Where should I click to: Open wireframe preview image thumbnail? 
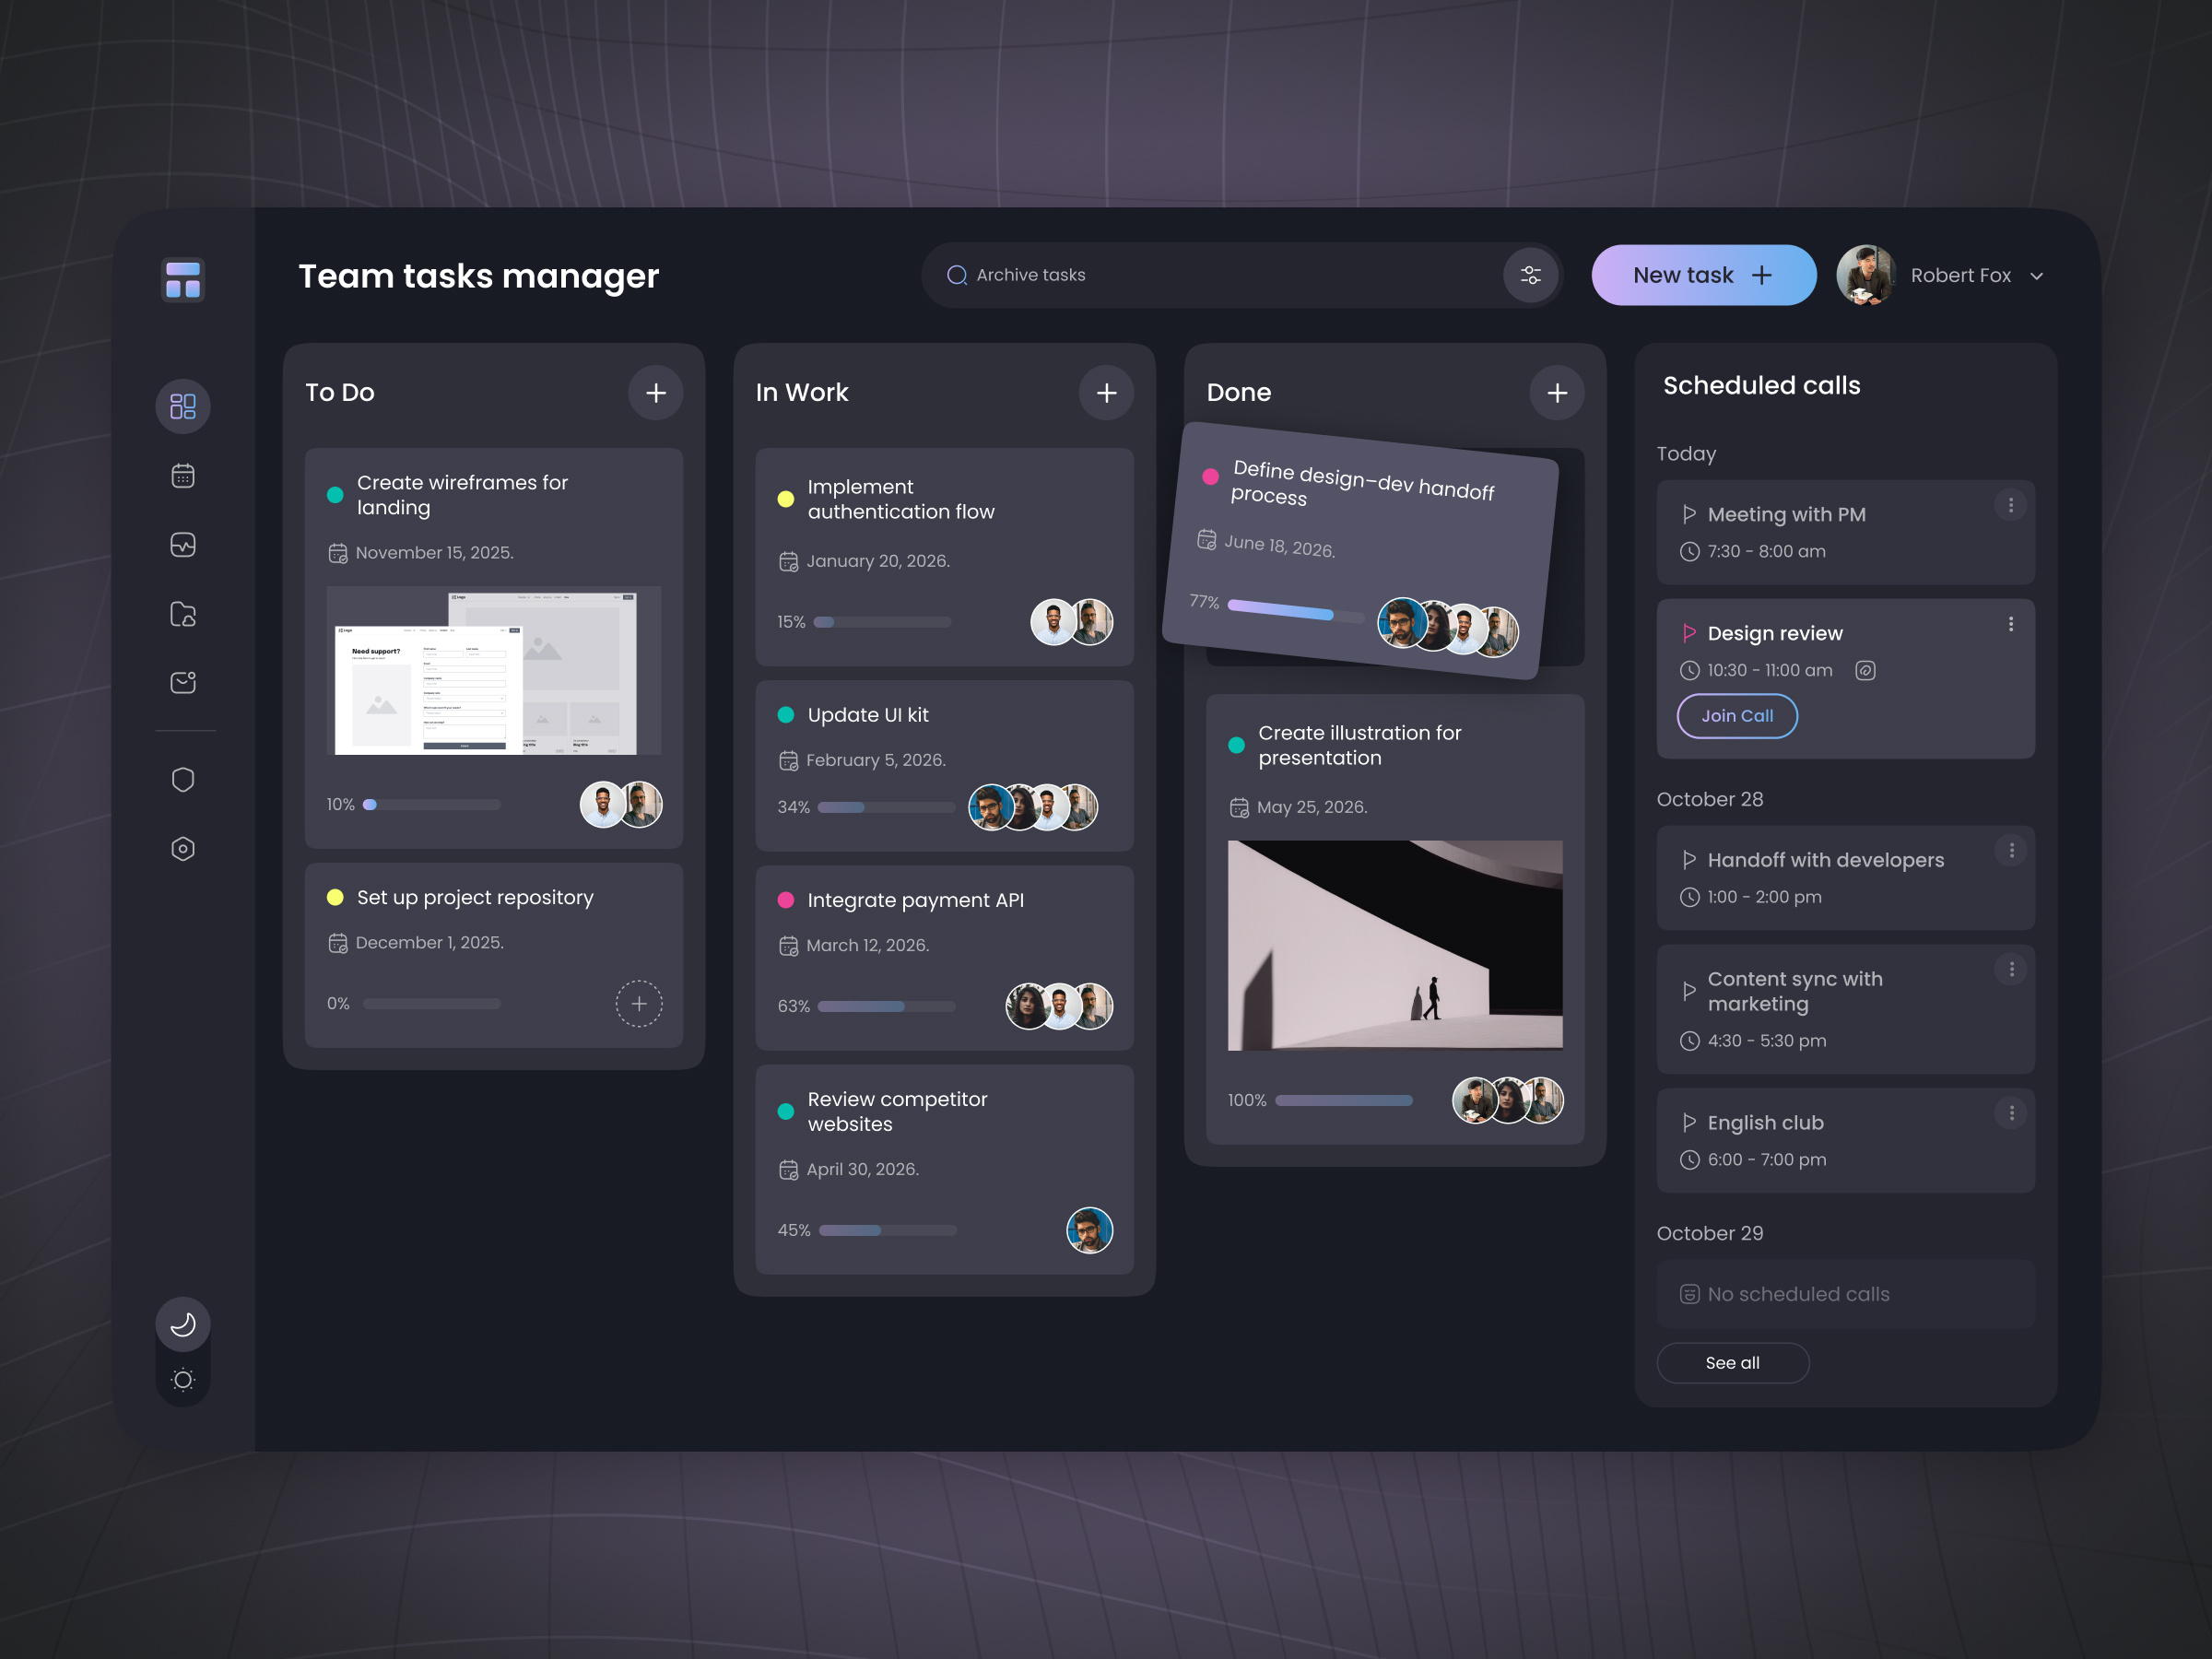point(494,670)
